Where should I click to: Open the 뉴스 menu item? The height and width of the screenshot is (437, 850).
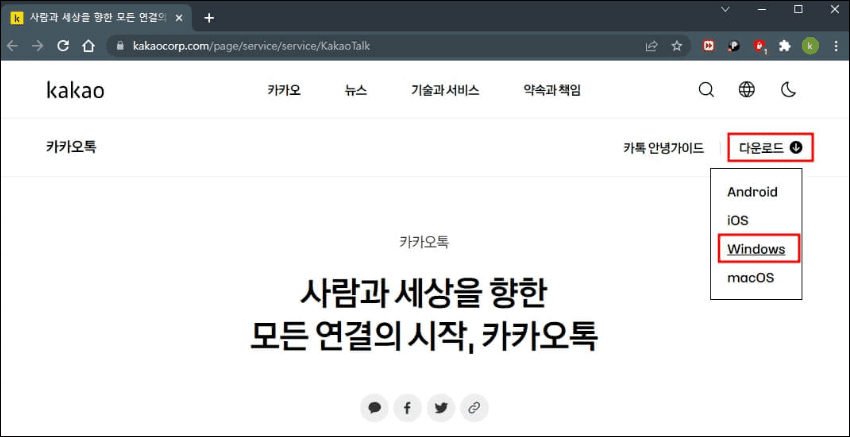tap(356, 91)
